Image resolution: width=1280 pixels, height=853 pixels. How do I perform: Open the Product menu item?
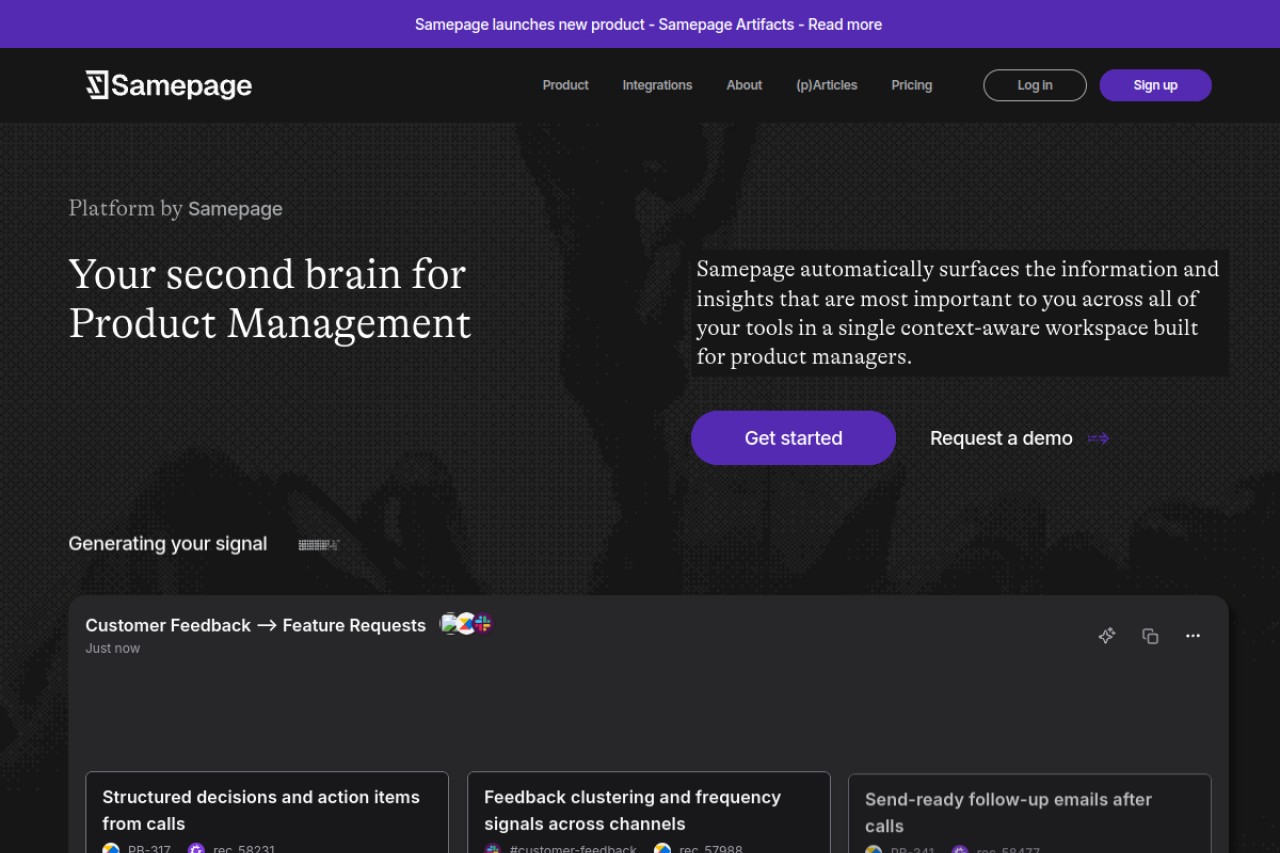tap(565, 85)
